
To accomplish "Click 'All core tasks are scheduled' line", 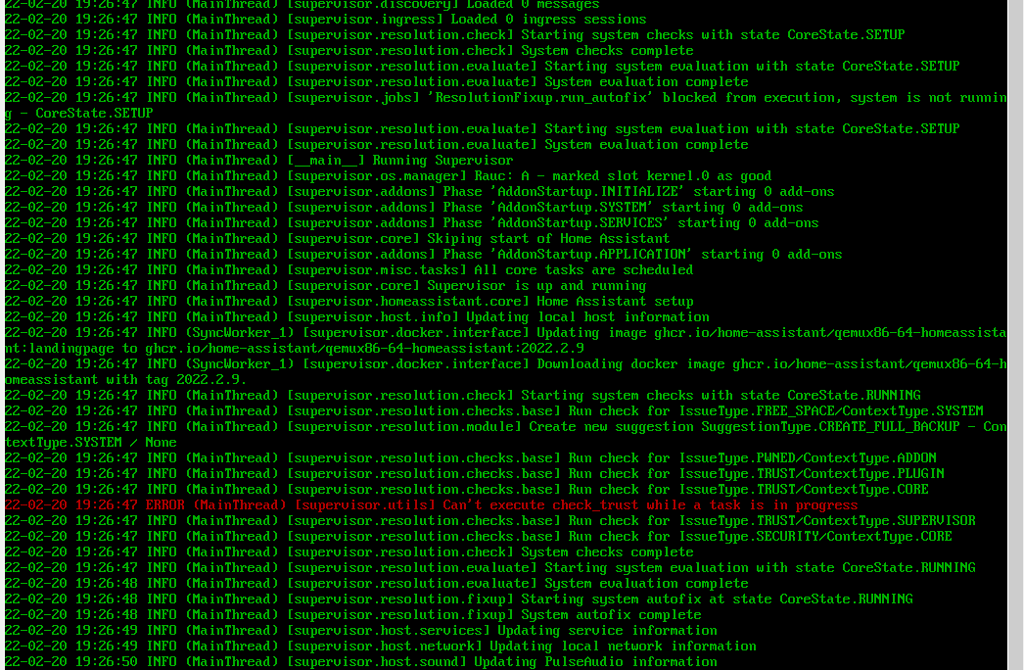I will point(349,270).
